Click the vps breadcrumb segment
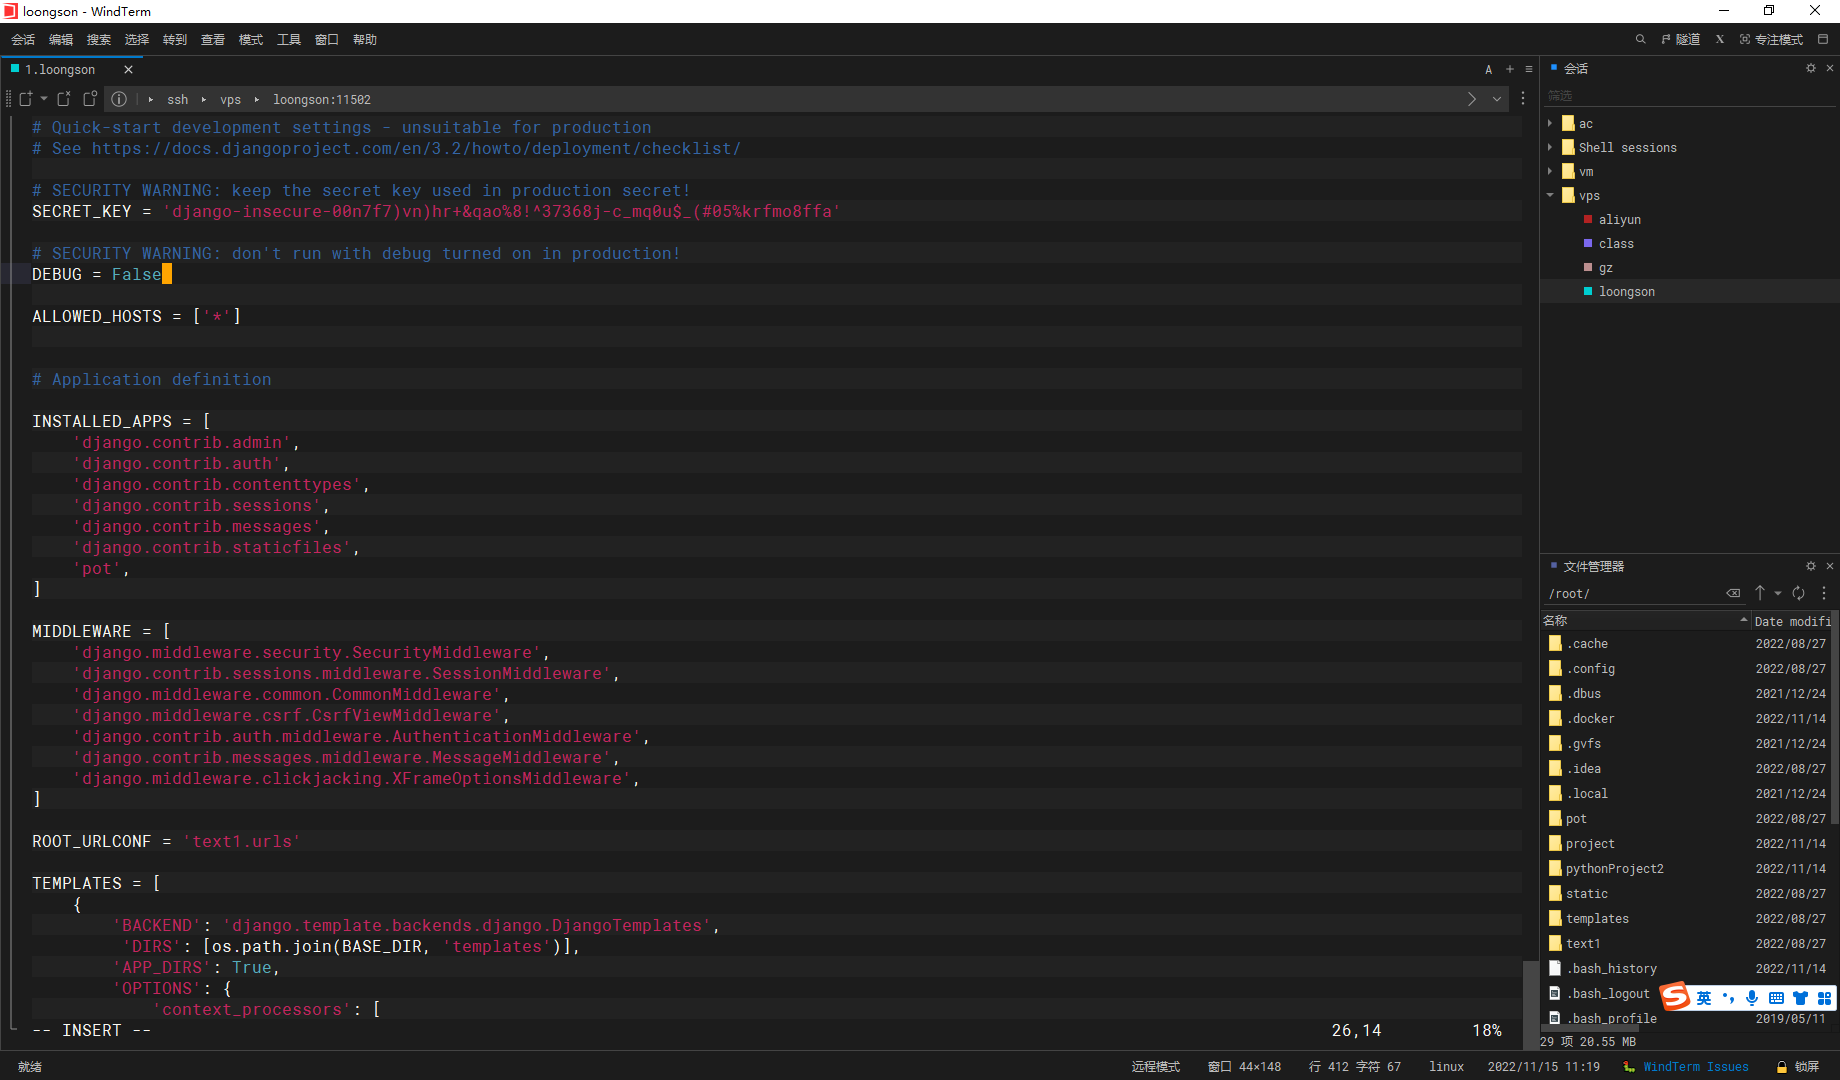The height and width of the screenshot is (1080, 1840). click(x=231, y=100)
